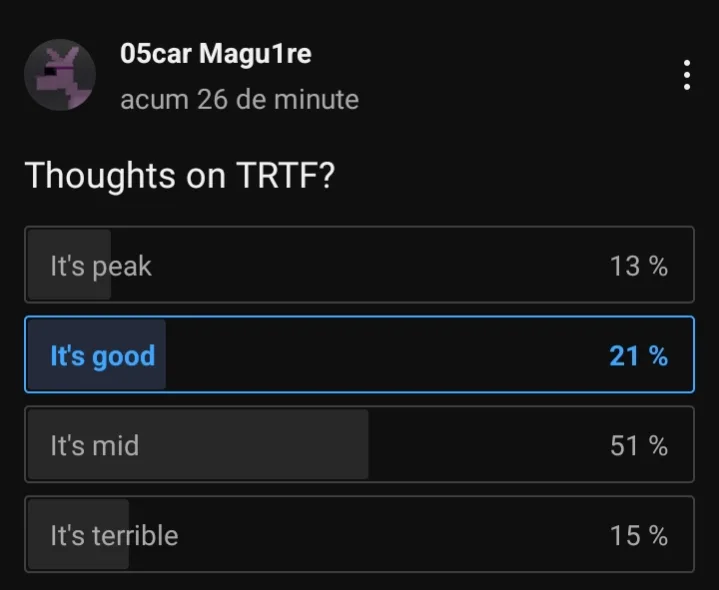Click the 13 % result of It's peak
Image resolution: width=719 pixels, height=590 pixels.
click(x=639, y=266)
